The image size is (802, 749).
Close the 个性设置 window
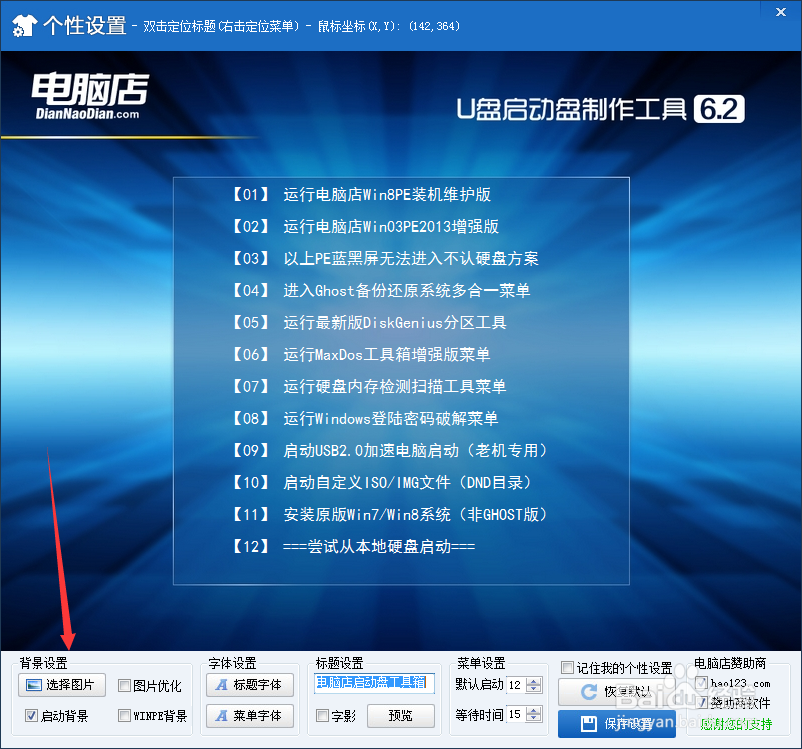781,12
